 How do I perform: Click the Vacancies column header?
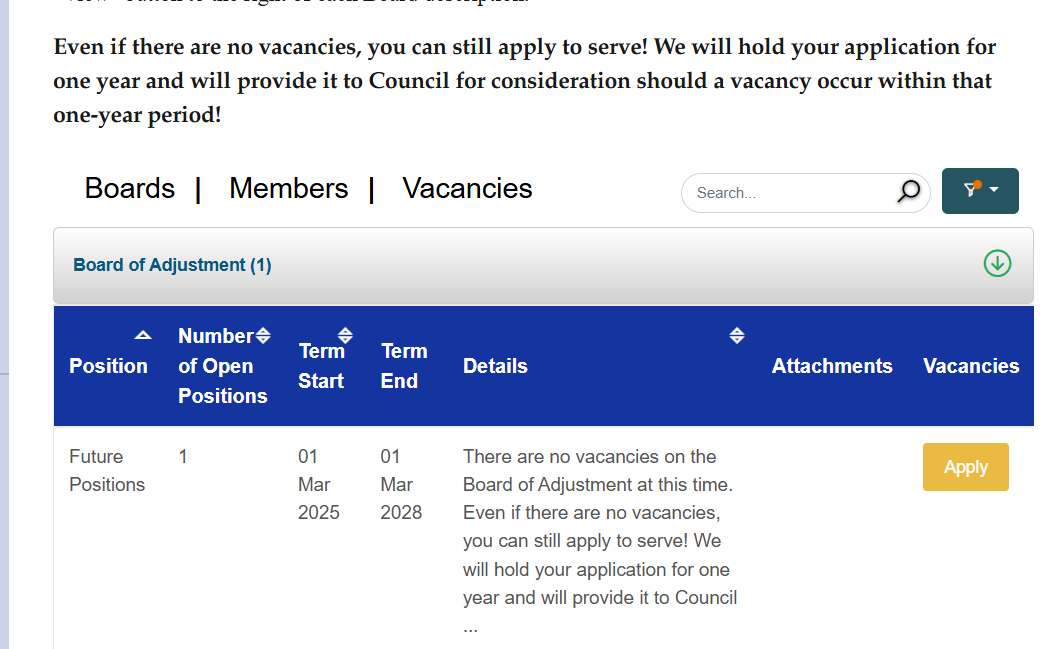click(x=971, y=366)
